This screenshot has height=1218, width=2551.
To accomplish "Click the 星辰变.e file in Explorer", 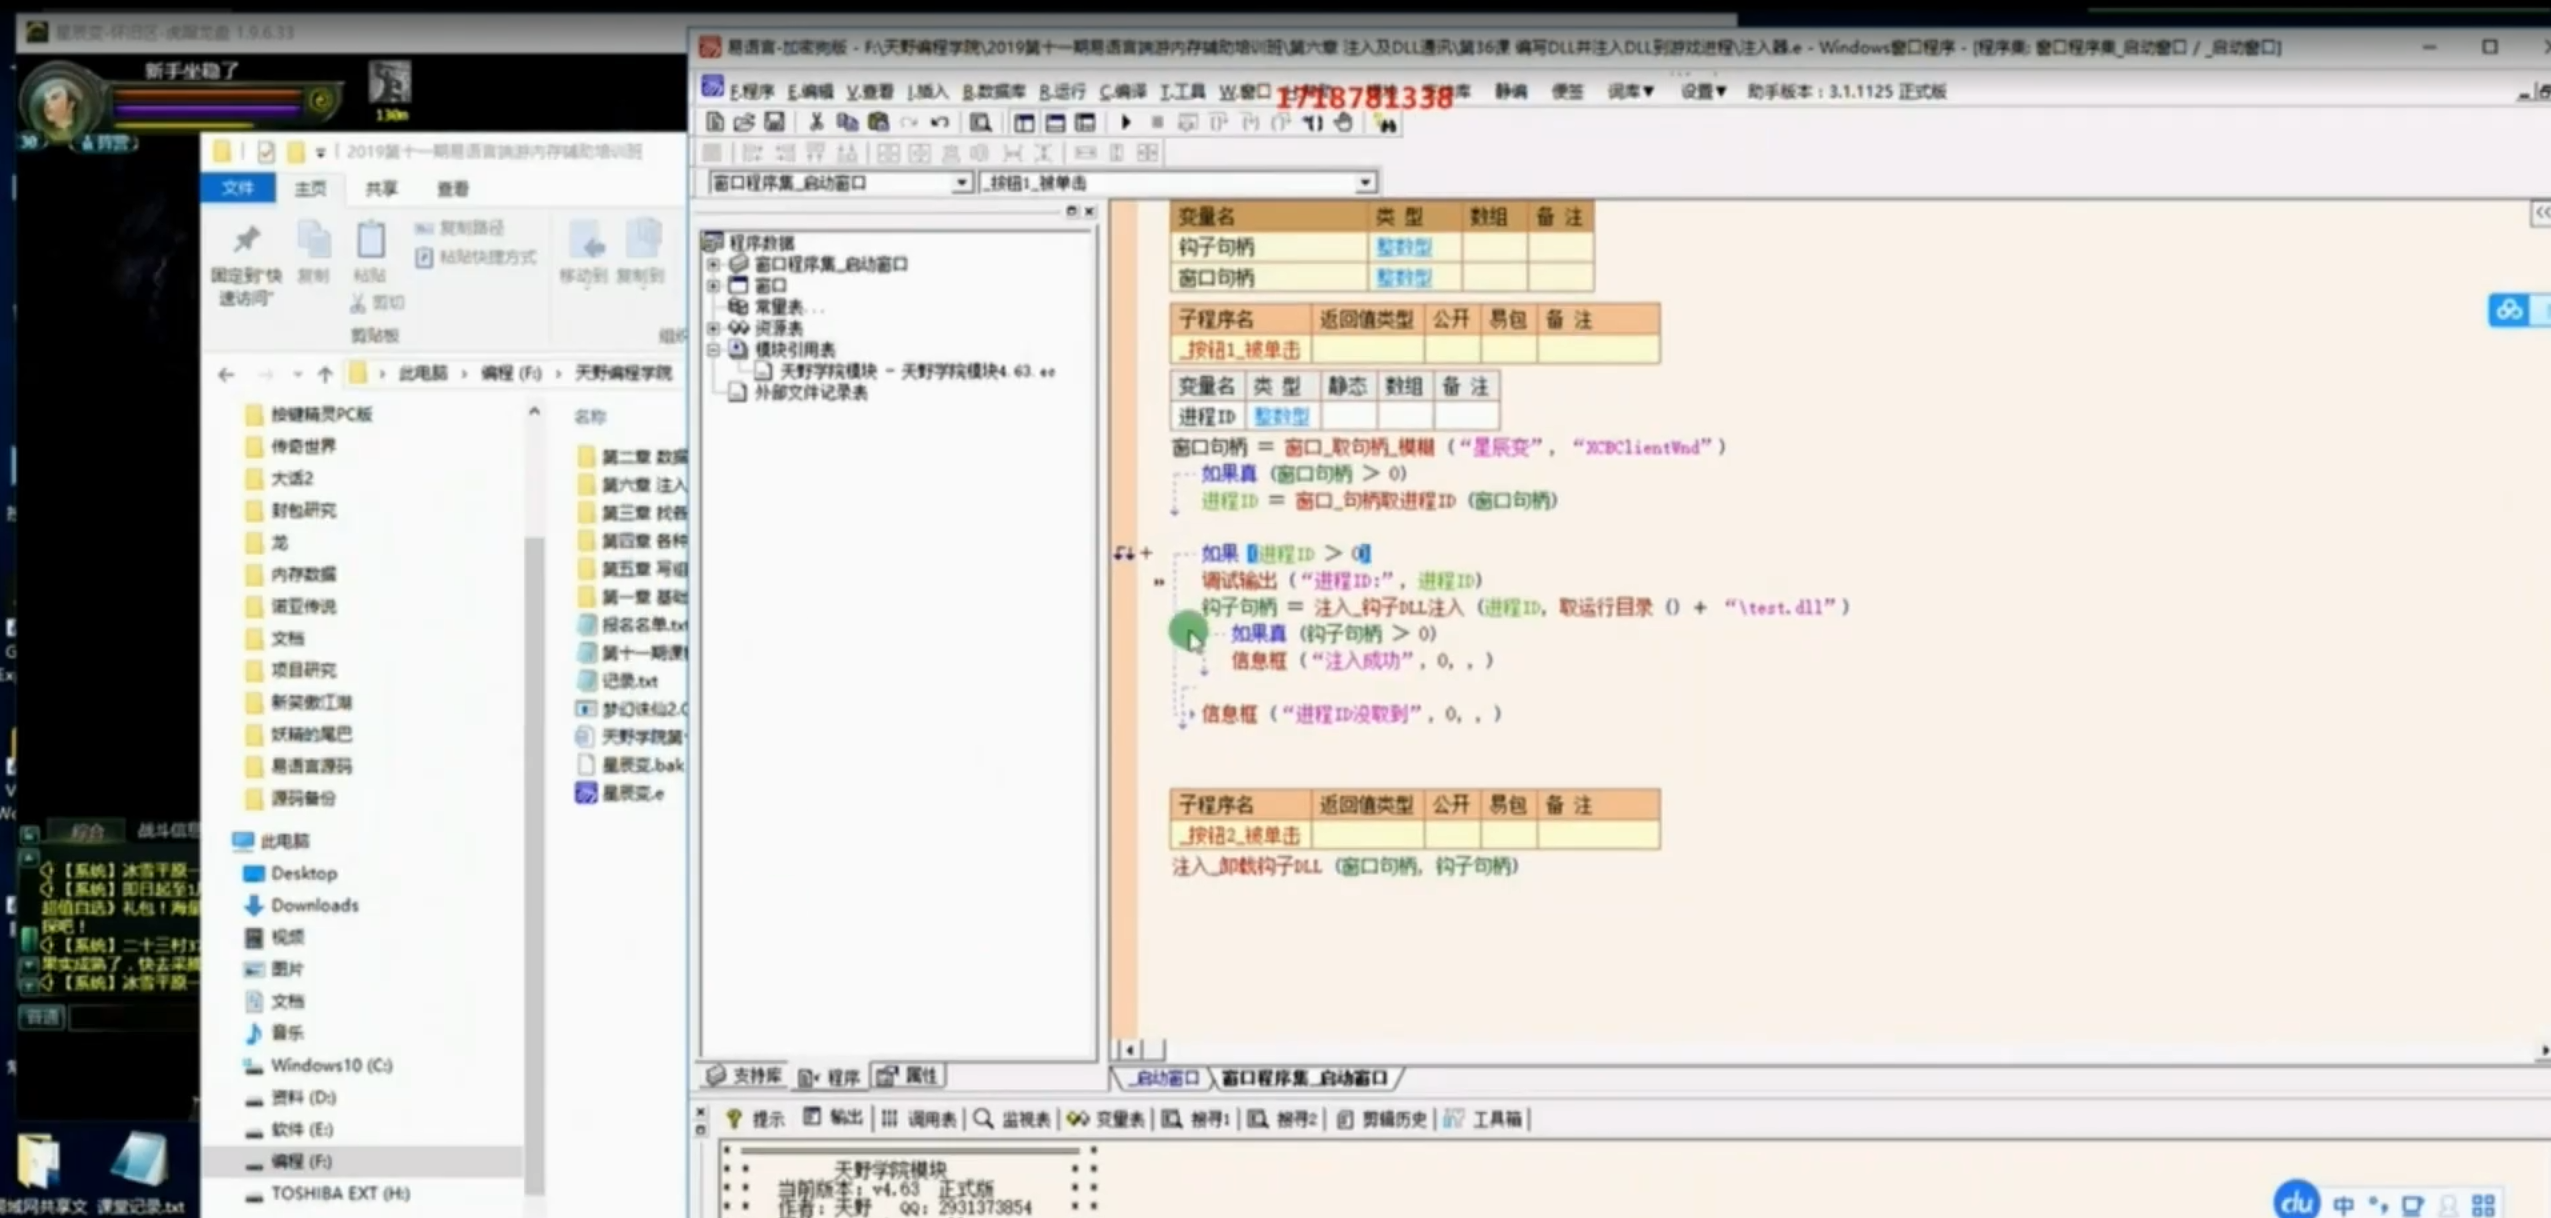I will pos(631,793).
